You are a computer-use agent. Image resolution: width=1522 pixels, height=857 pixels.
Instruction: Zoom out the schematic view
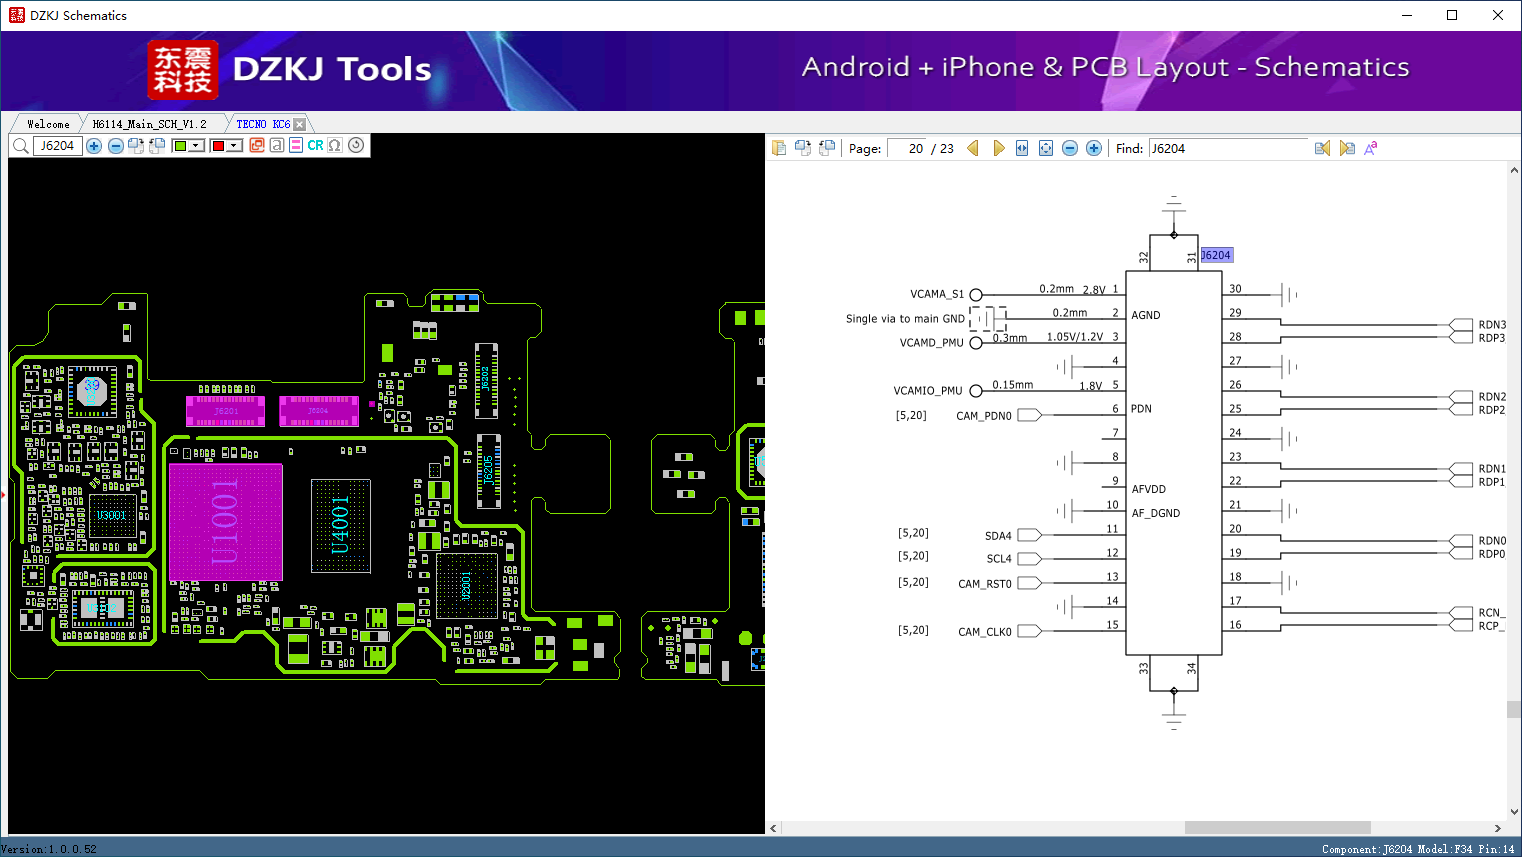1070,148
